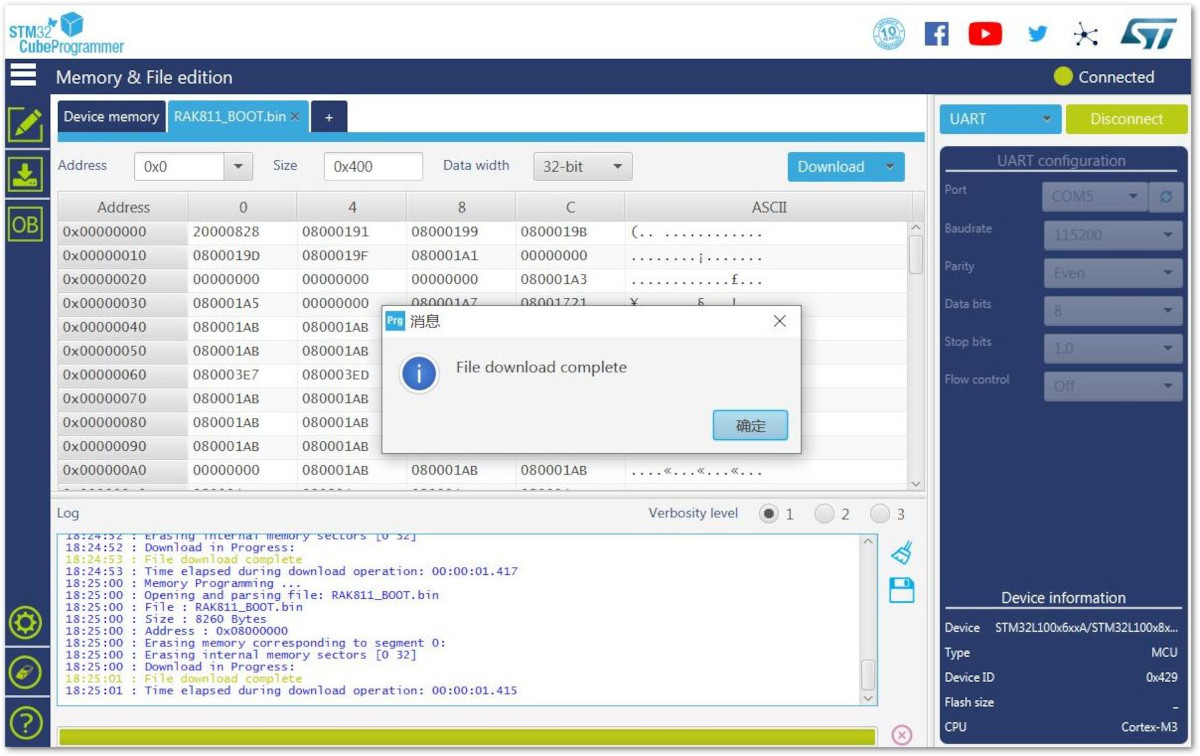Click the Device ID value 0x429
This screenshot has height=756, width=1200.
tap(1161, 677)
